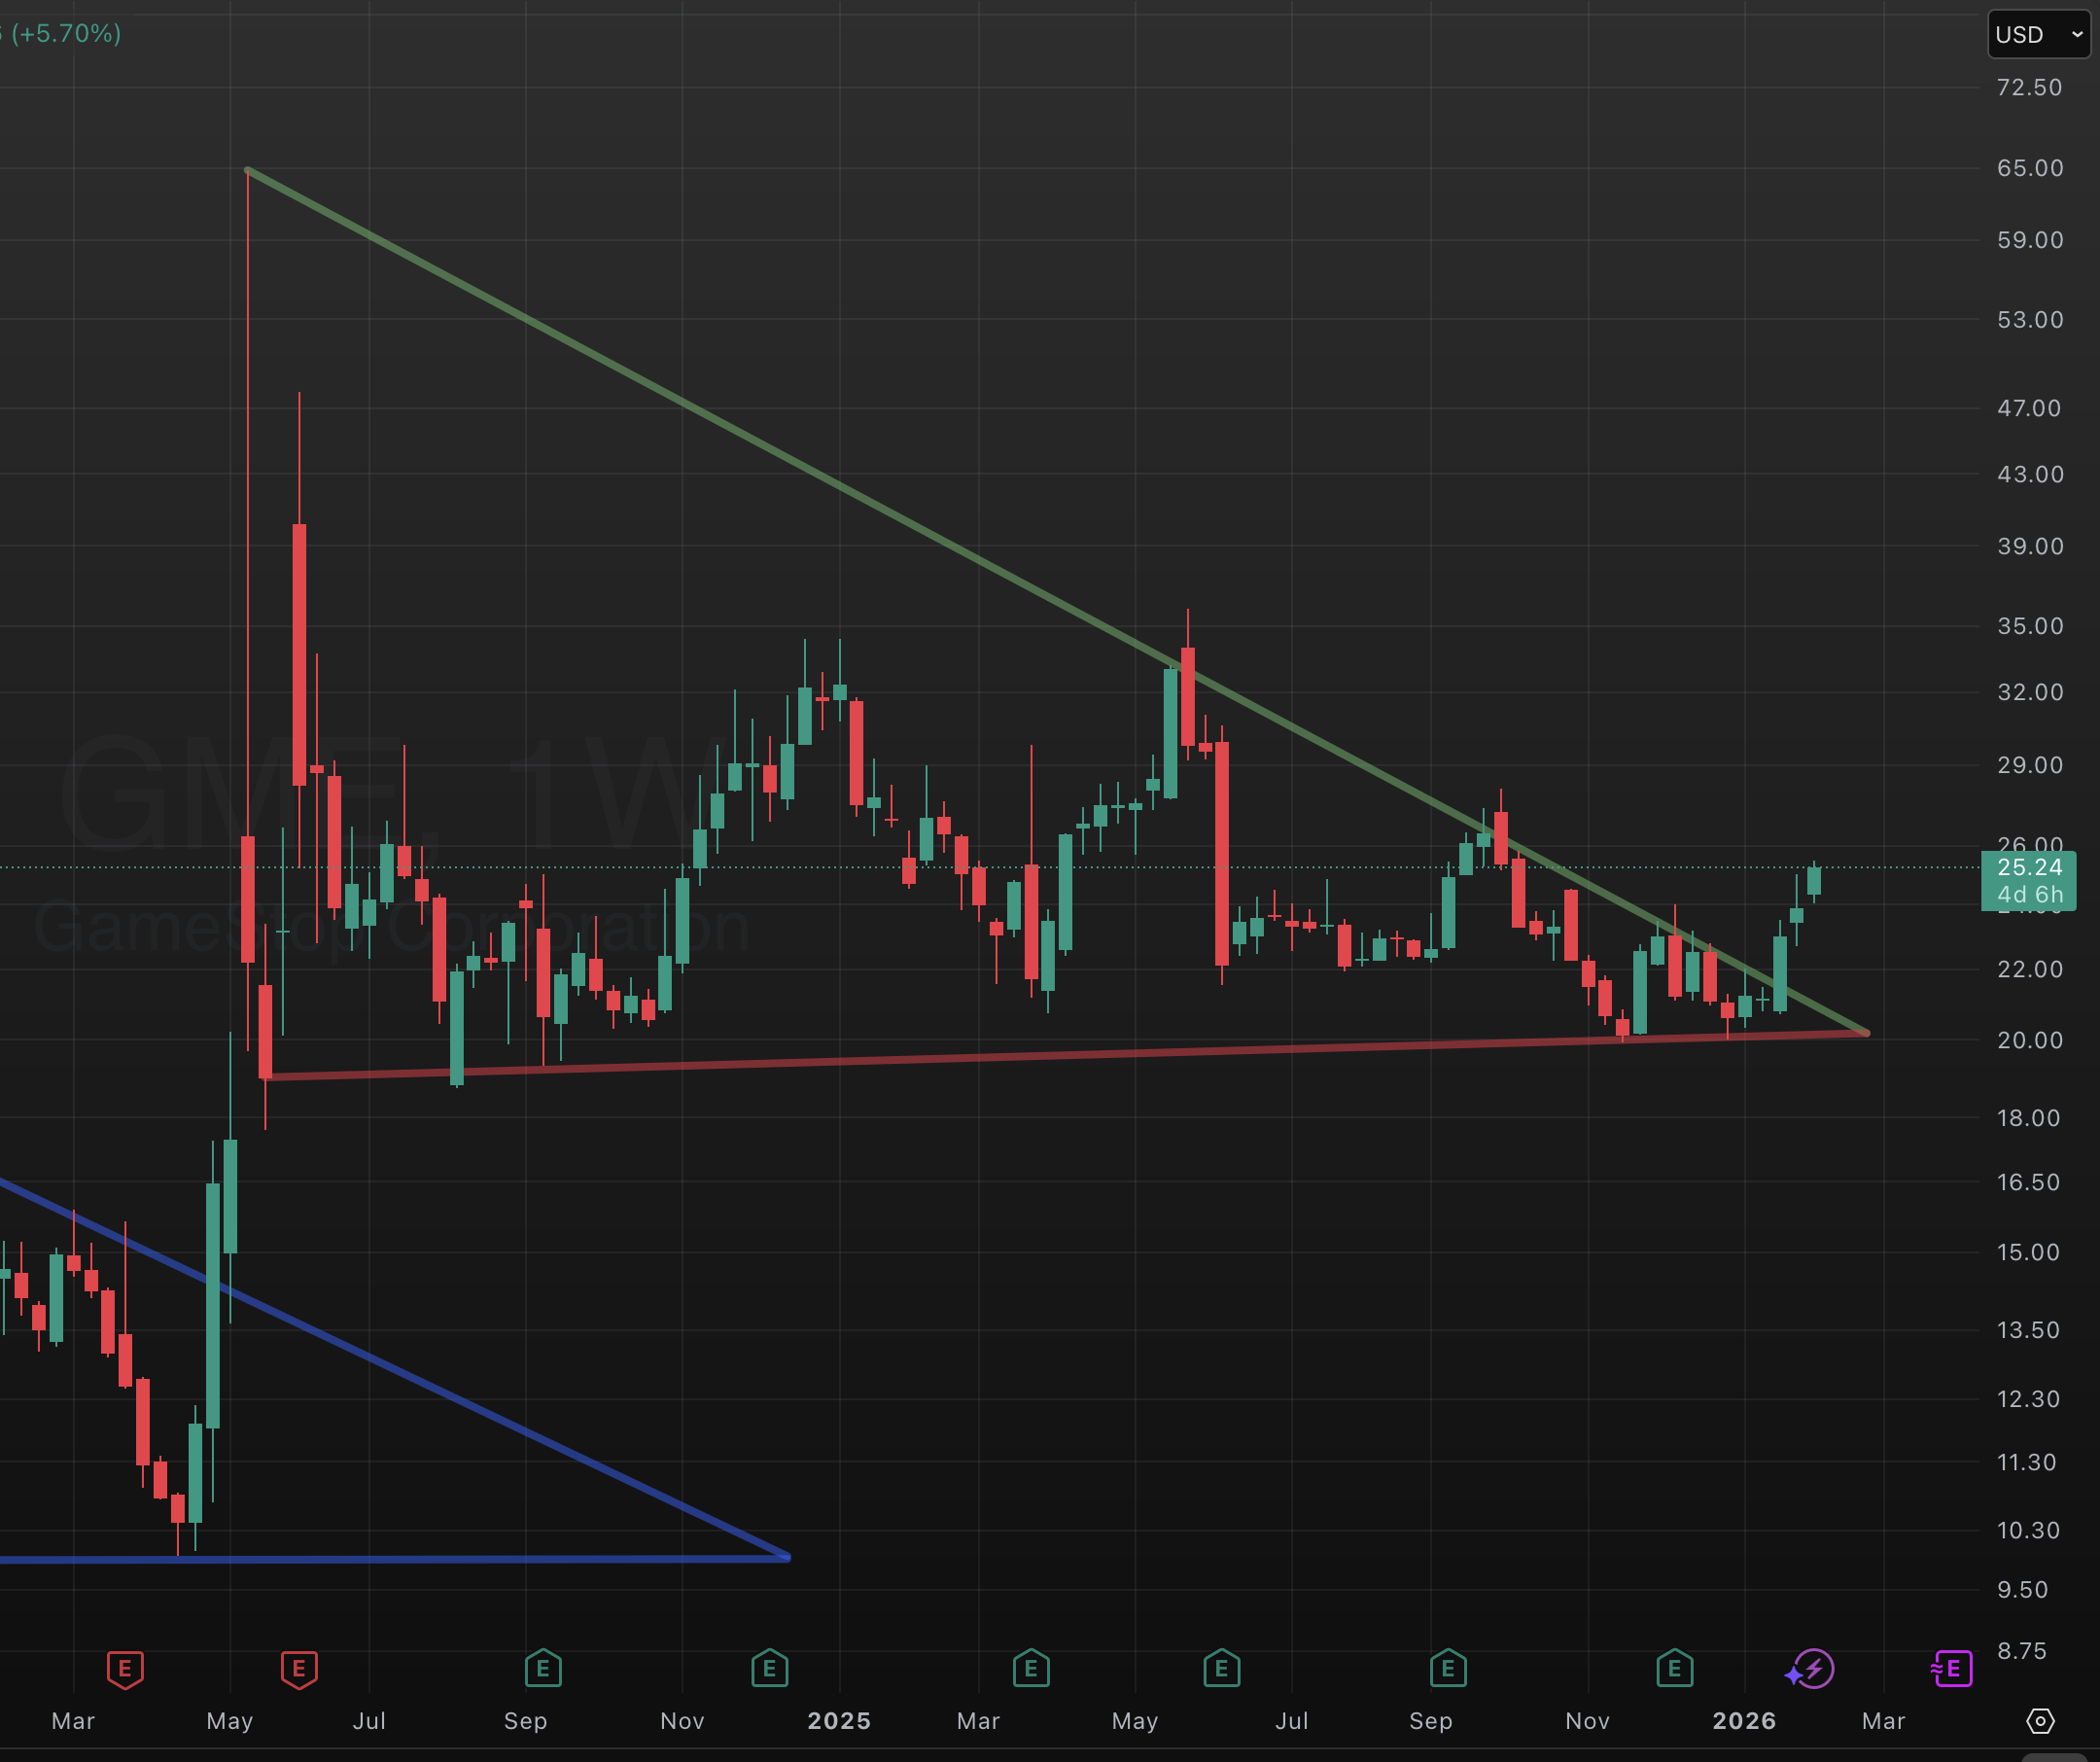Viewport: 2100px width, 1762px height.
Task: Open chart settings hexagon gear icon
Action: (2040, 1721)
